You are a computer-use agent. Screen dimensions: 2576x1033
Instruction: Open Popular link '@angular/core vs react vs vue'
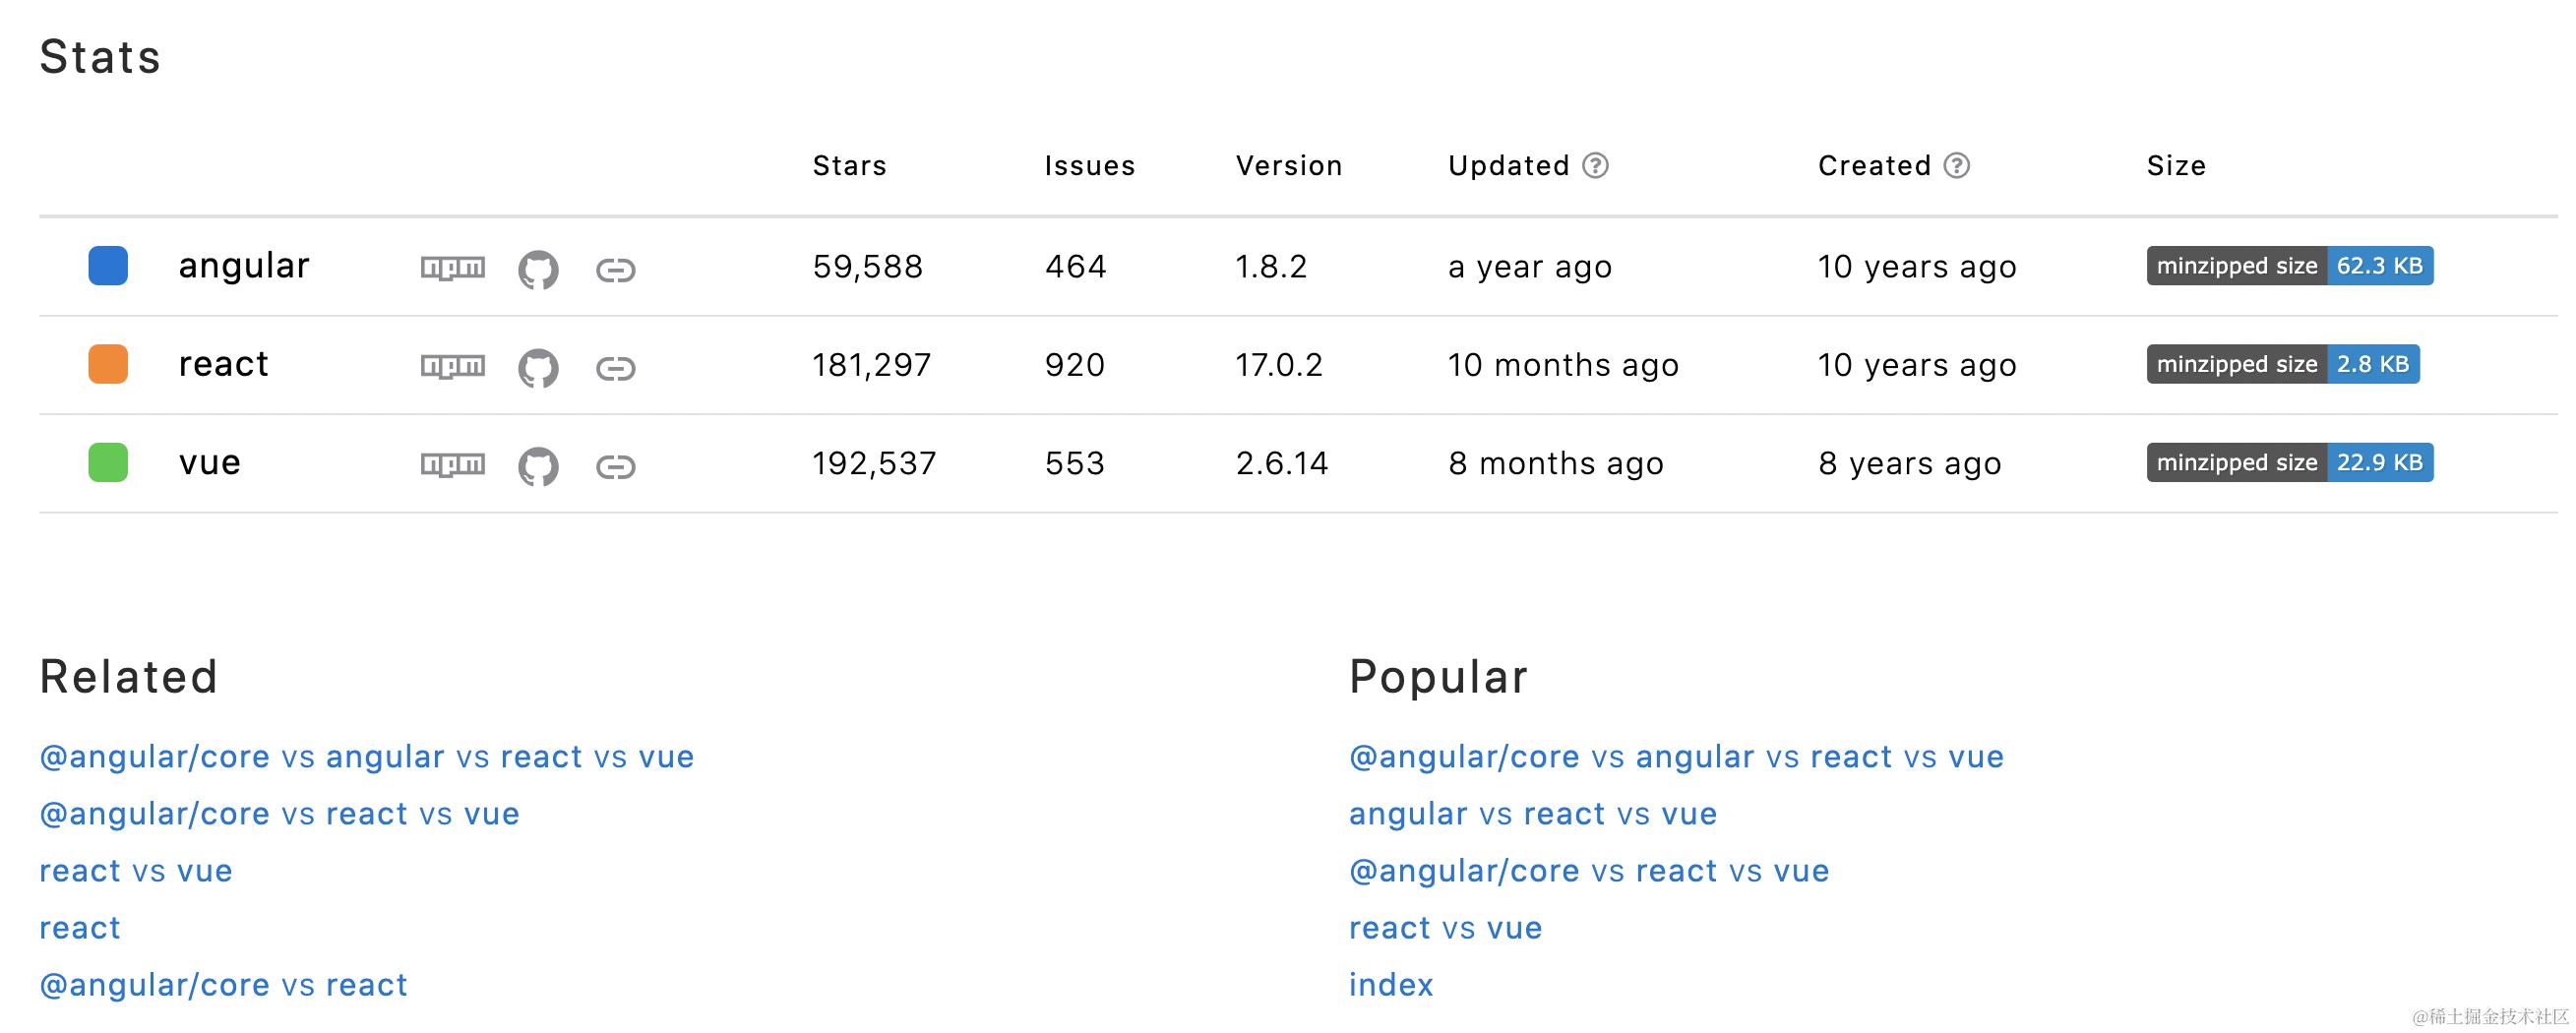(x=1589, y=871)
